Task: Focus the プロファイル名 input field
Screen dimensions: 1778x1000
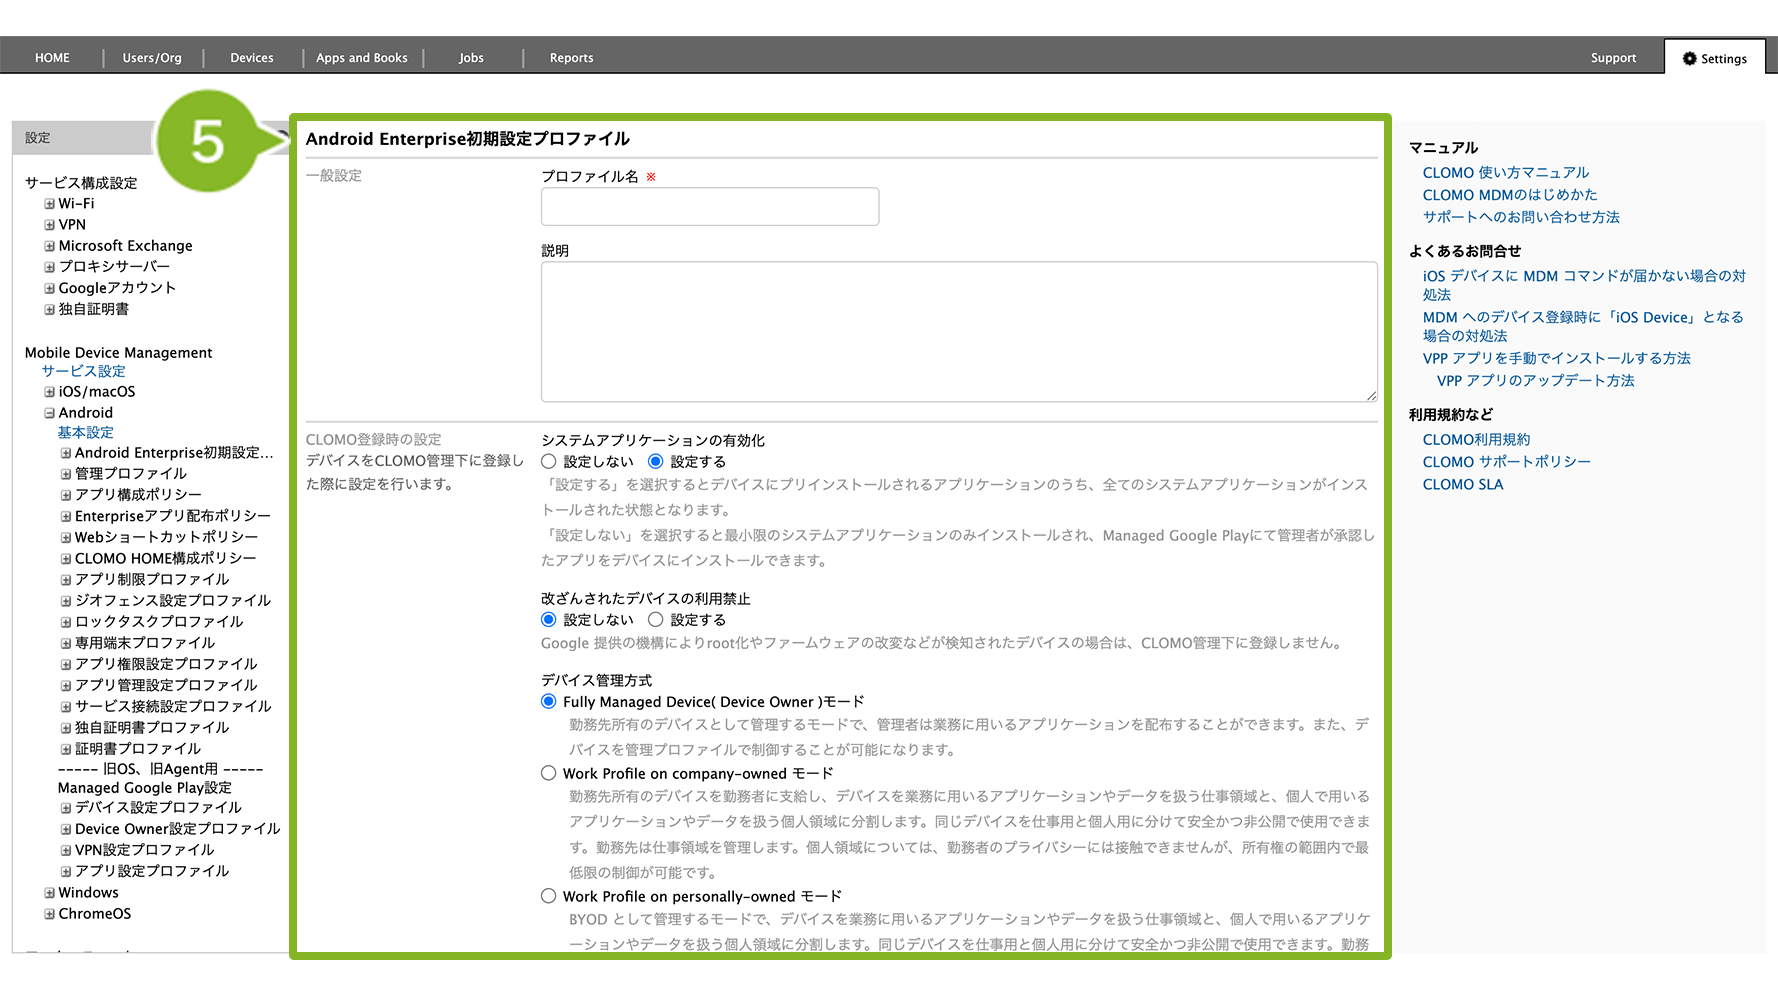Action: pos(710,207)
